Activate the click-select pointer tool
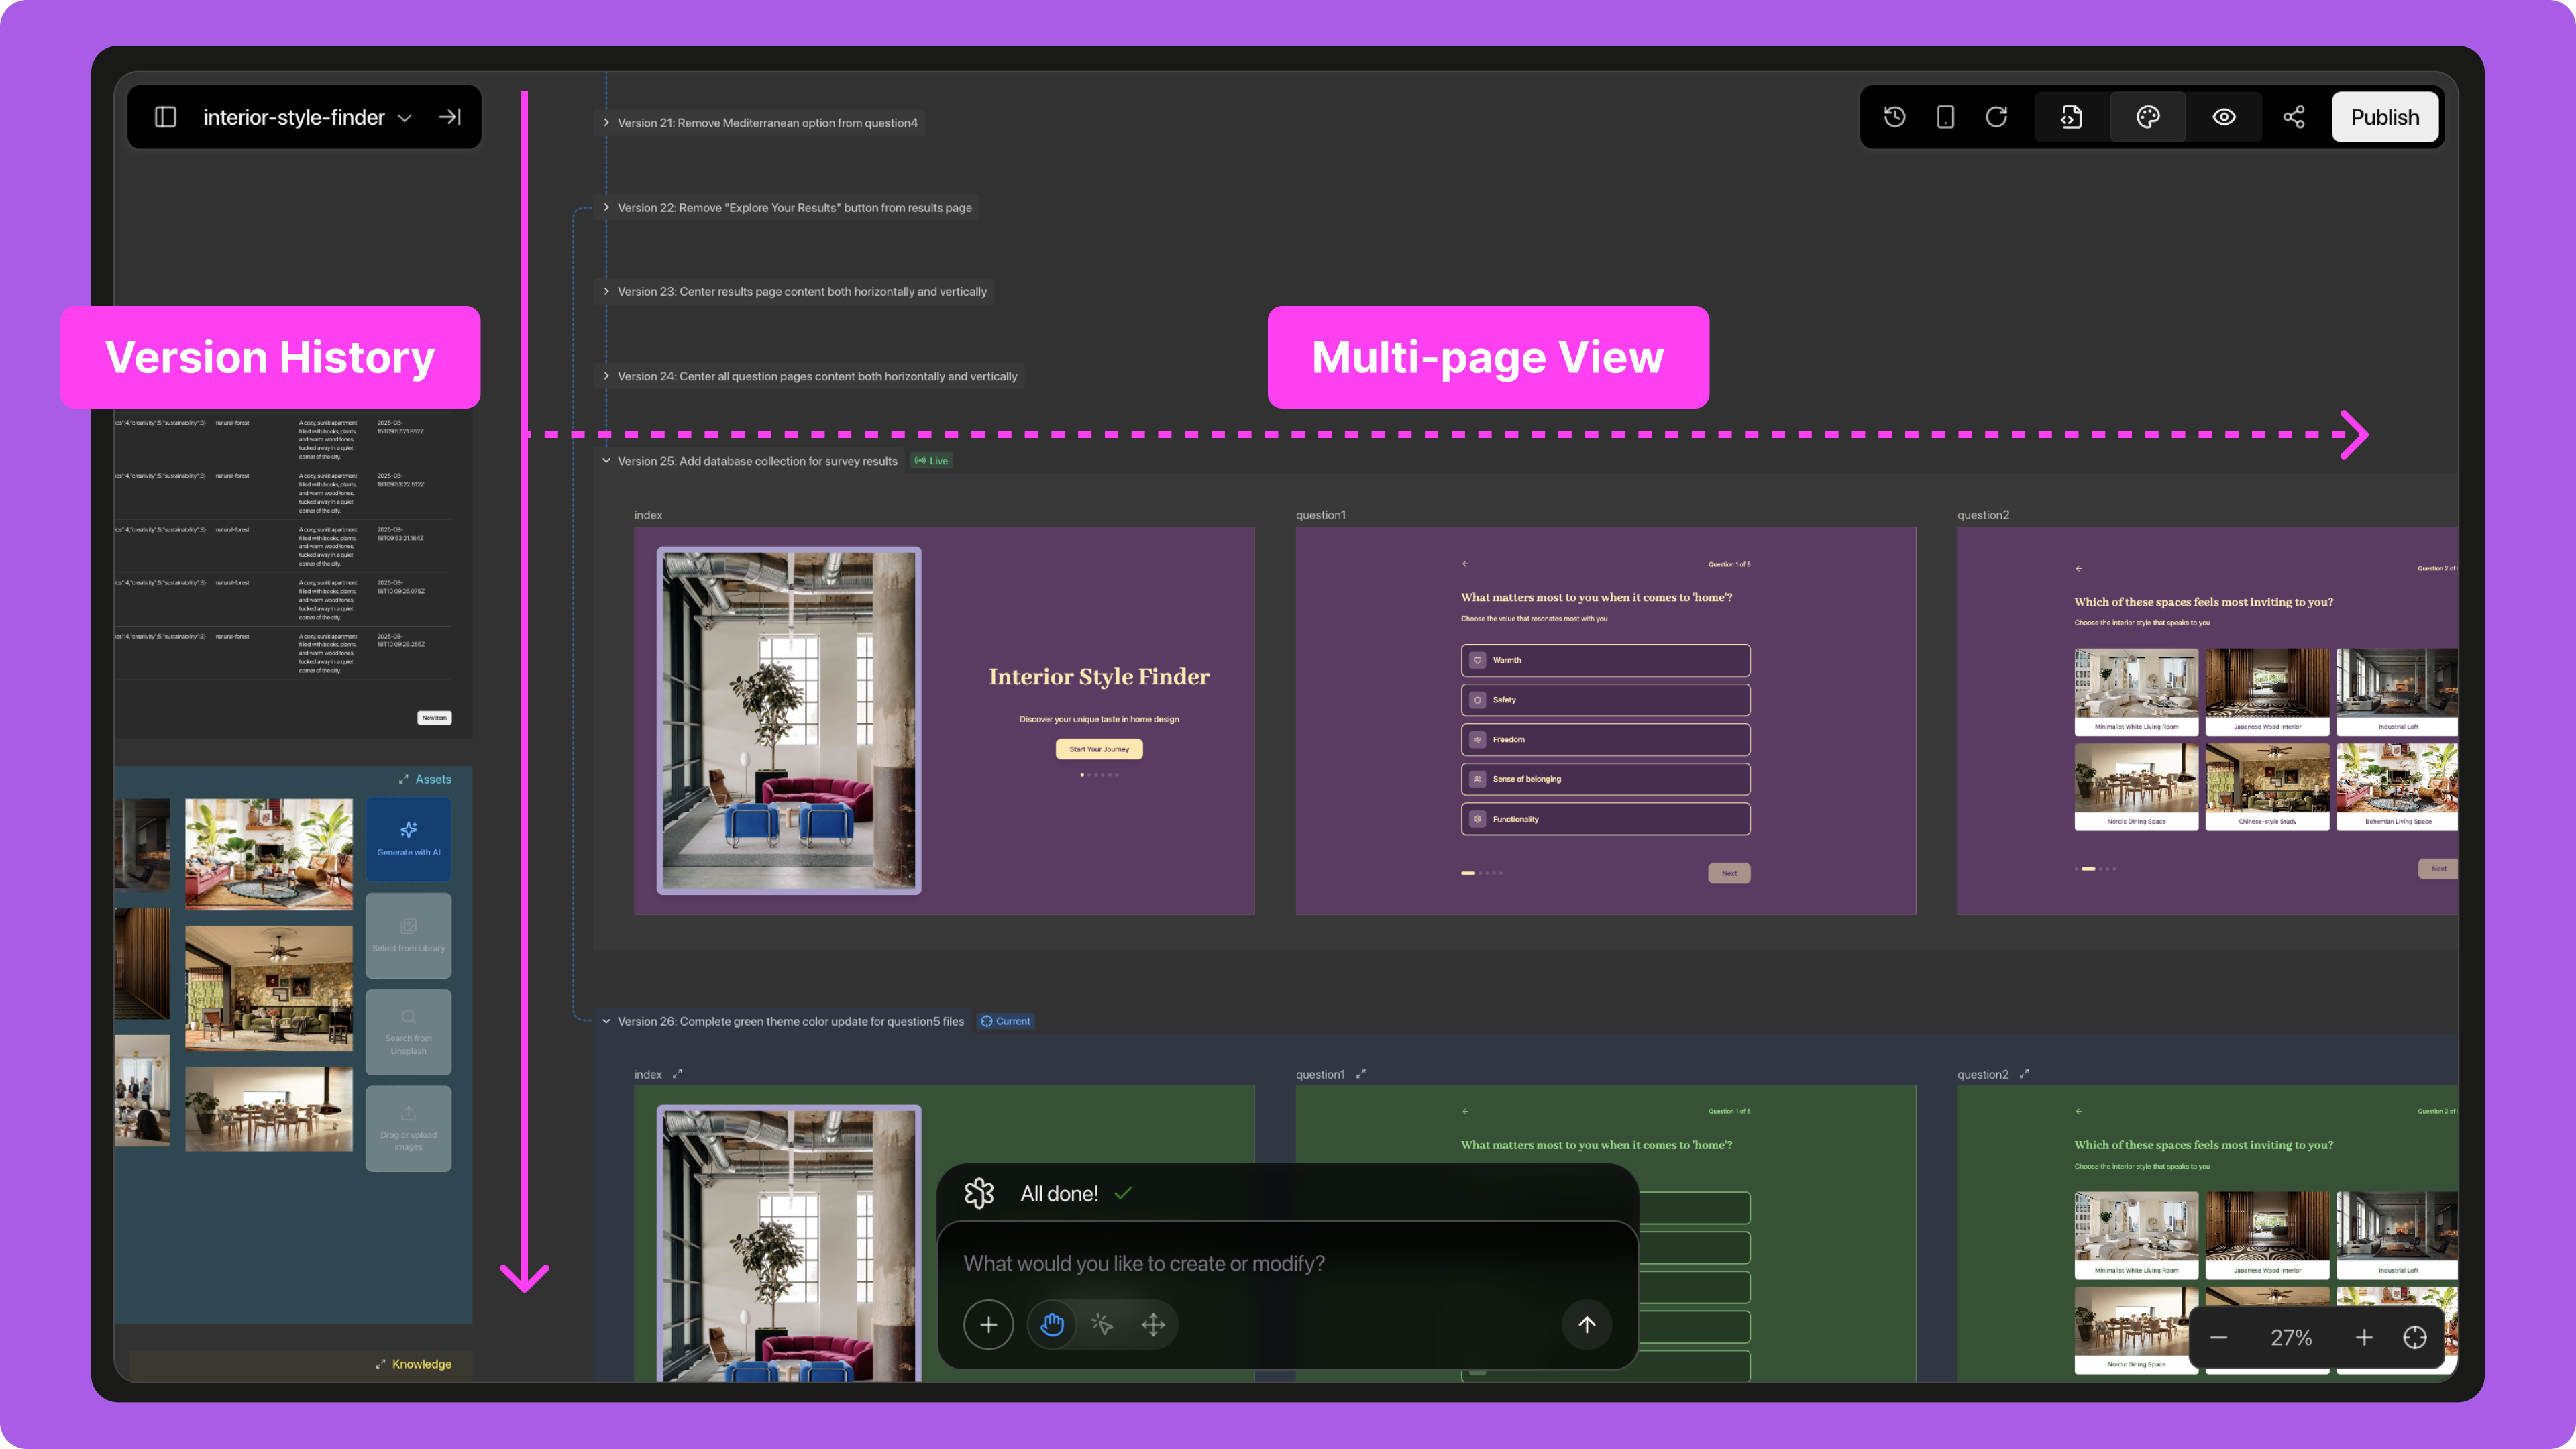 (1102, 1324)
